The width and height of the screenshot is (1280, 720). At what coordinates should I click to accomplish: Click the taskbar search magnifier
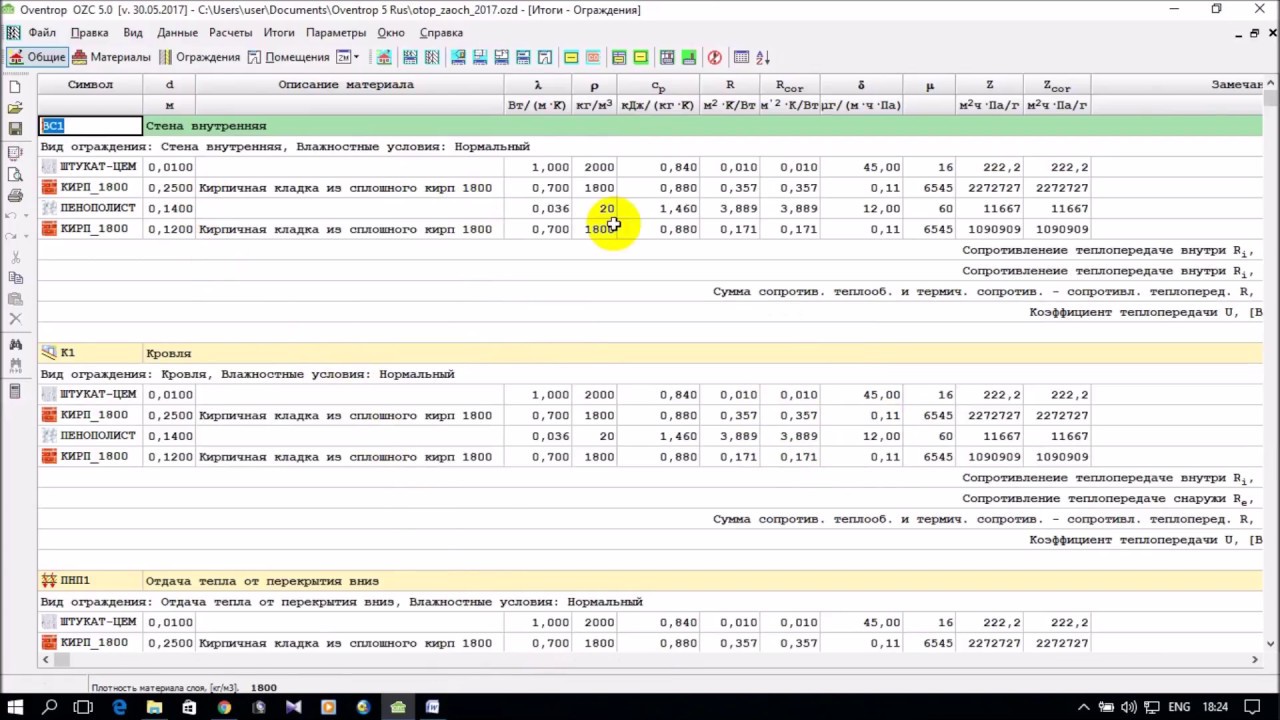tap(50, 707)
